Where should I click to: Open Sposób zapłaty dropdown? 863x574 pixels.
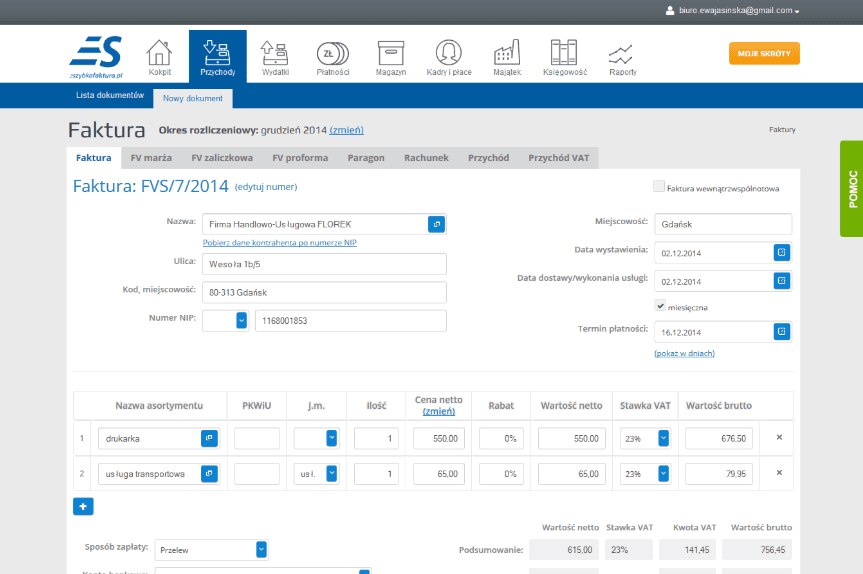point(261,549)
